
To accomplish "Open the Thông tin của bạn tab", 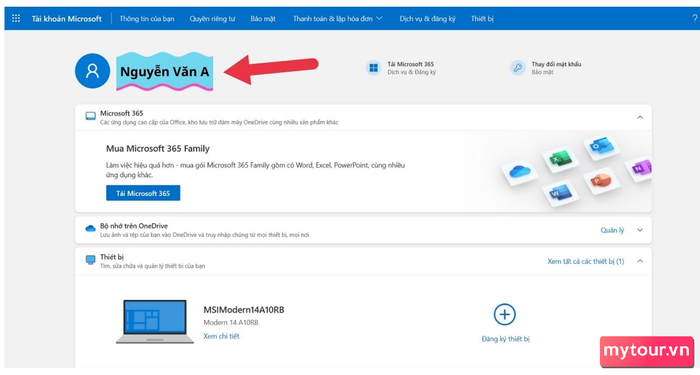I will [x=147, y=18].
